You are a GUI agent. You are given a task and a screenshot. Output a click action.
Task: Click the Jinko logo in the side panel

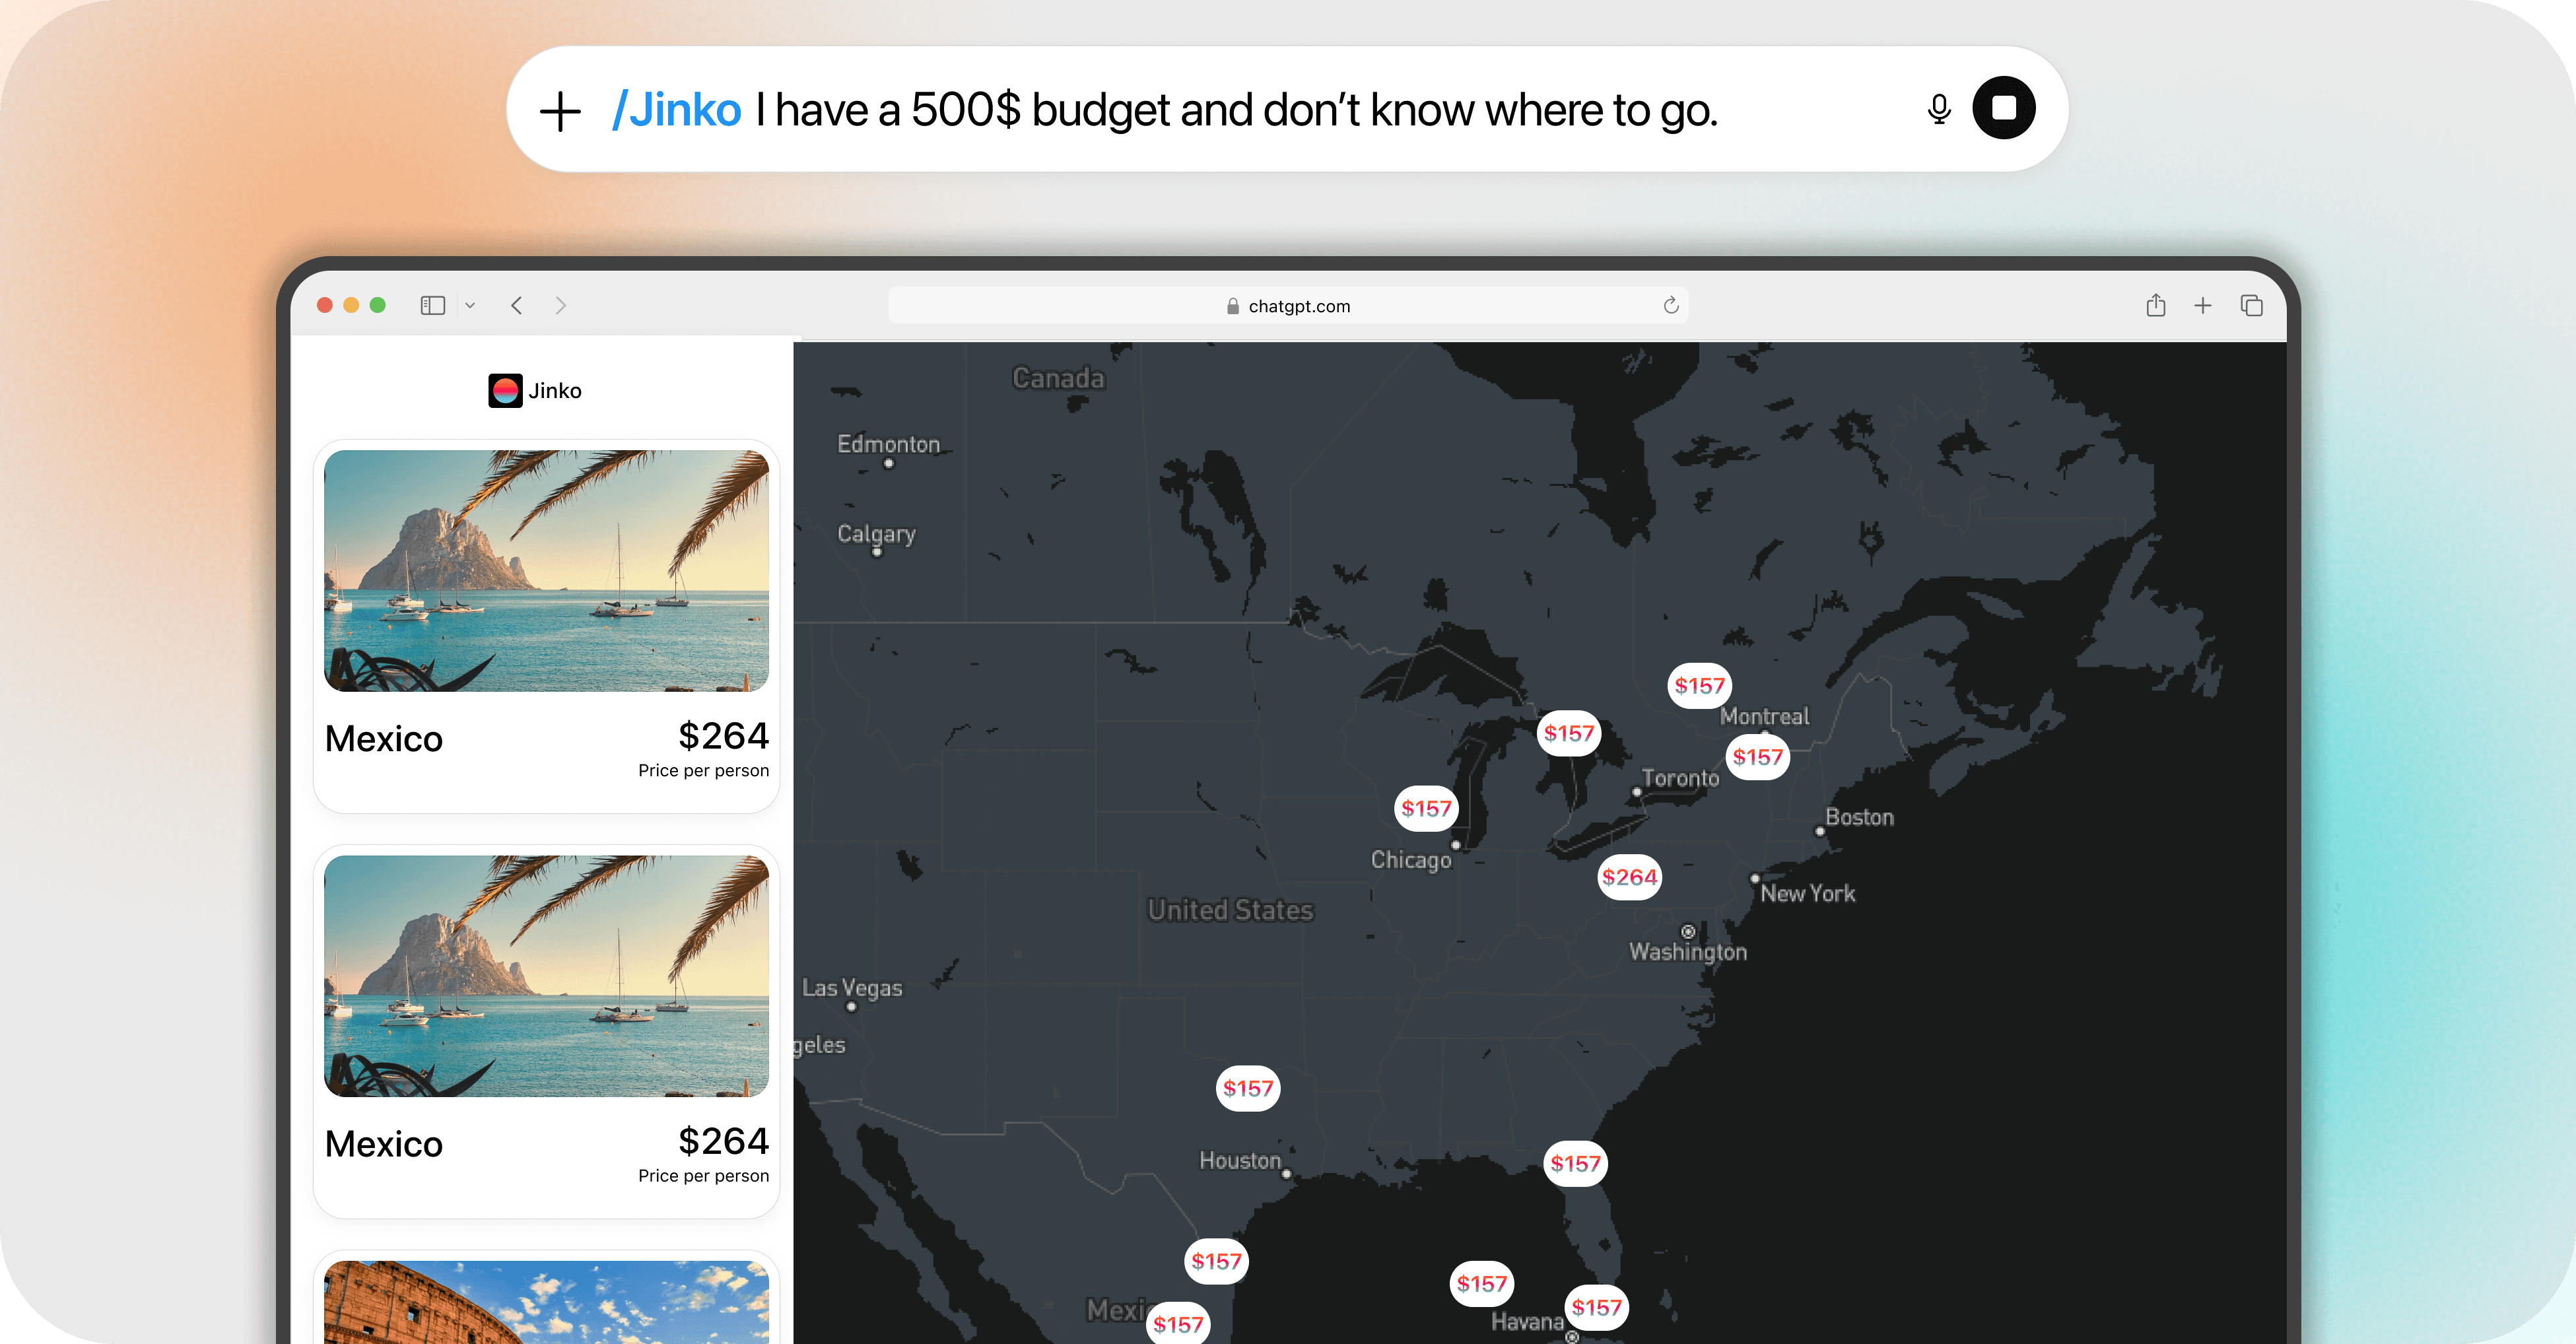pos(505,391)
